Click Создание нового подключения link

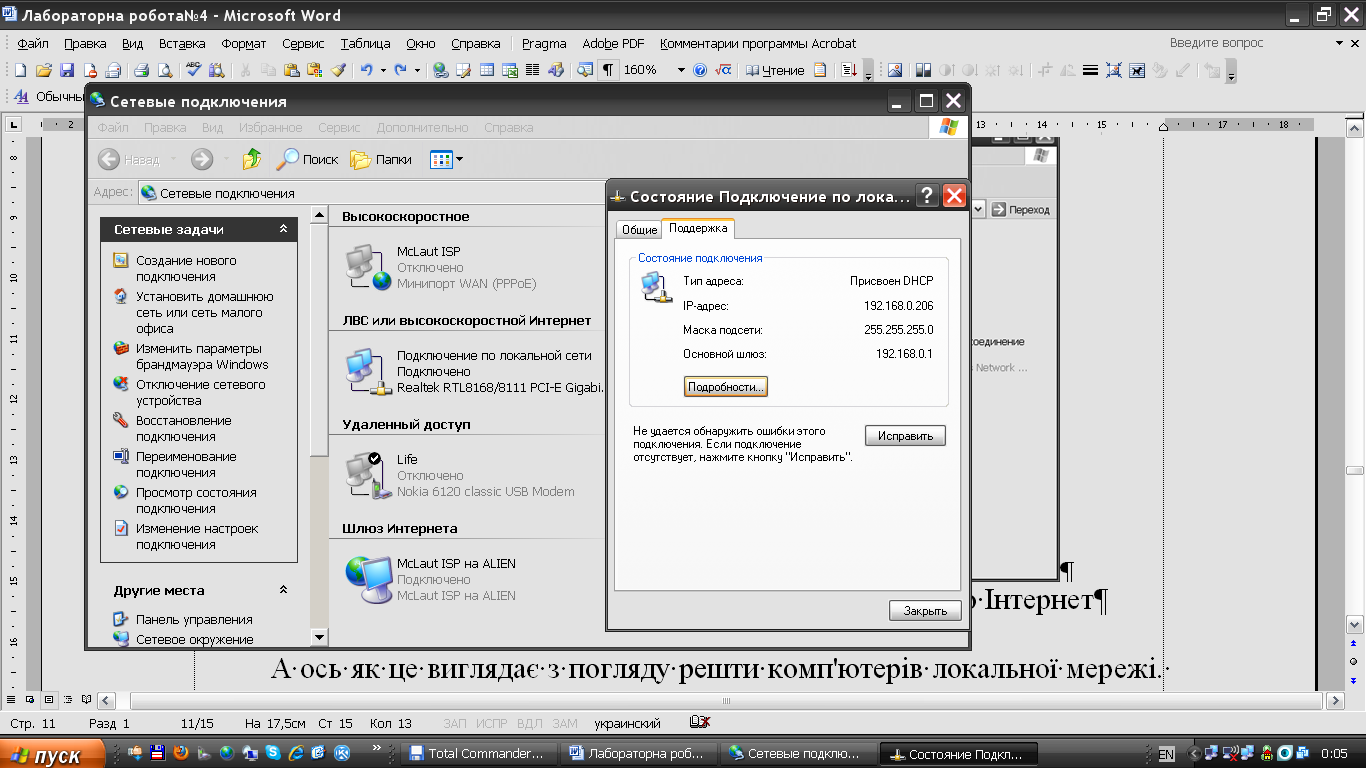(x=186, y=268)
